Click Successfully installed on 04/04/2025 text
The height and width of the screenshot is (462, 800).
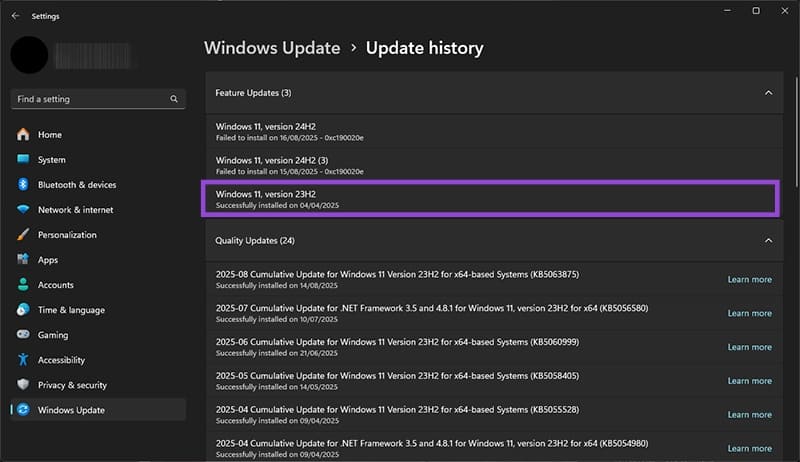coord(277,206)
